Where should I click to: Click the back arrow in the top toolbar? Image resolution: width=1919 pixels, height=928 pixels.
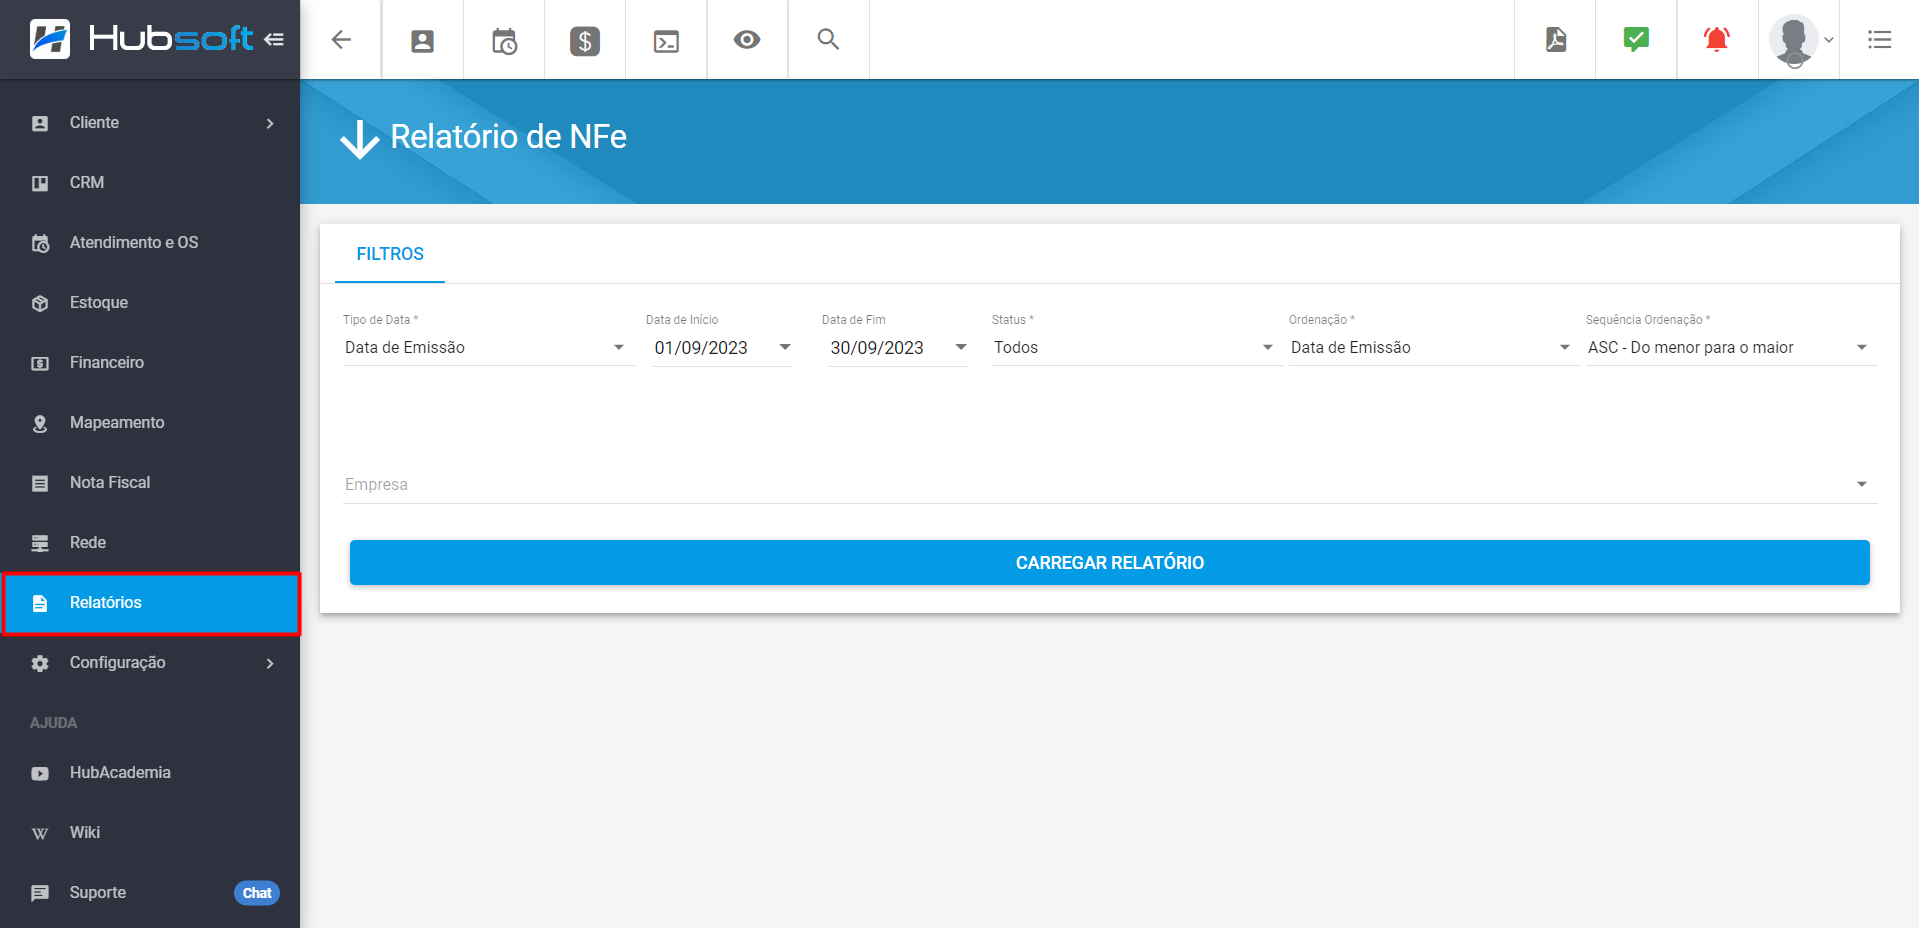[341, 40]
